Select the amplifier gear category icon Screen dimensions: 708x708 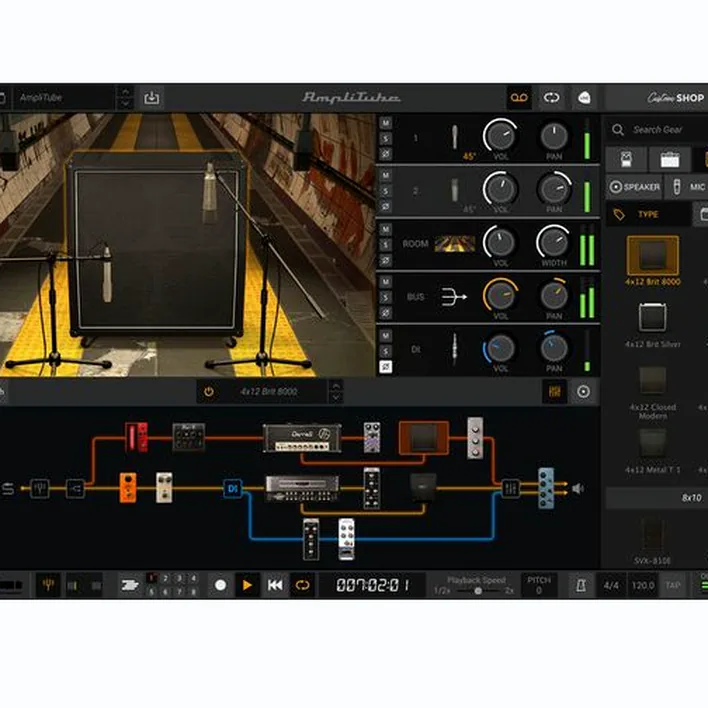[670, 159]
